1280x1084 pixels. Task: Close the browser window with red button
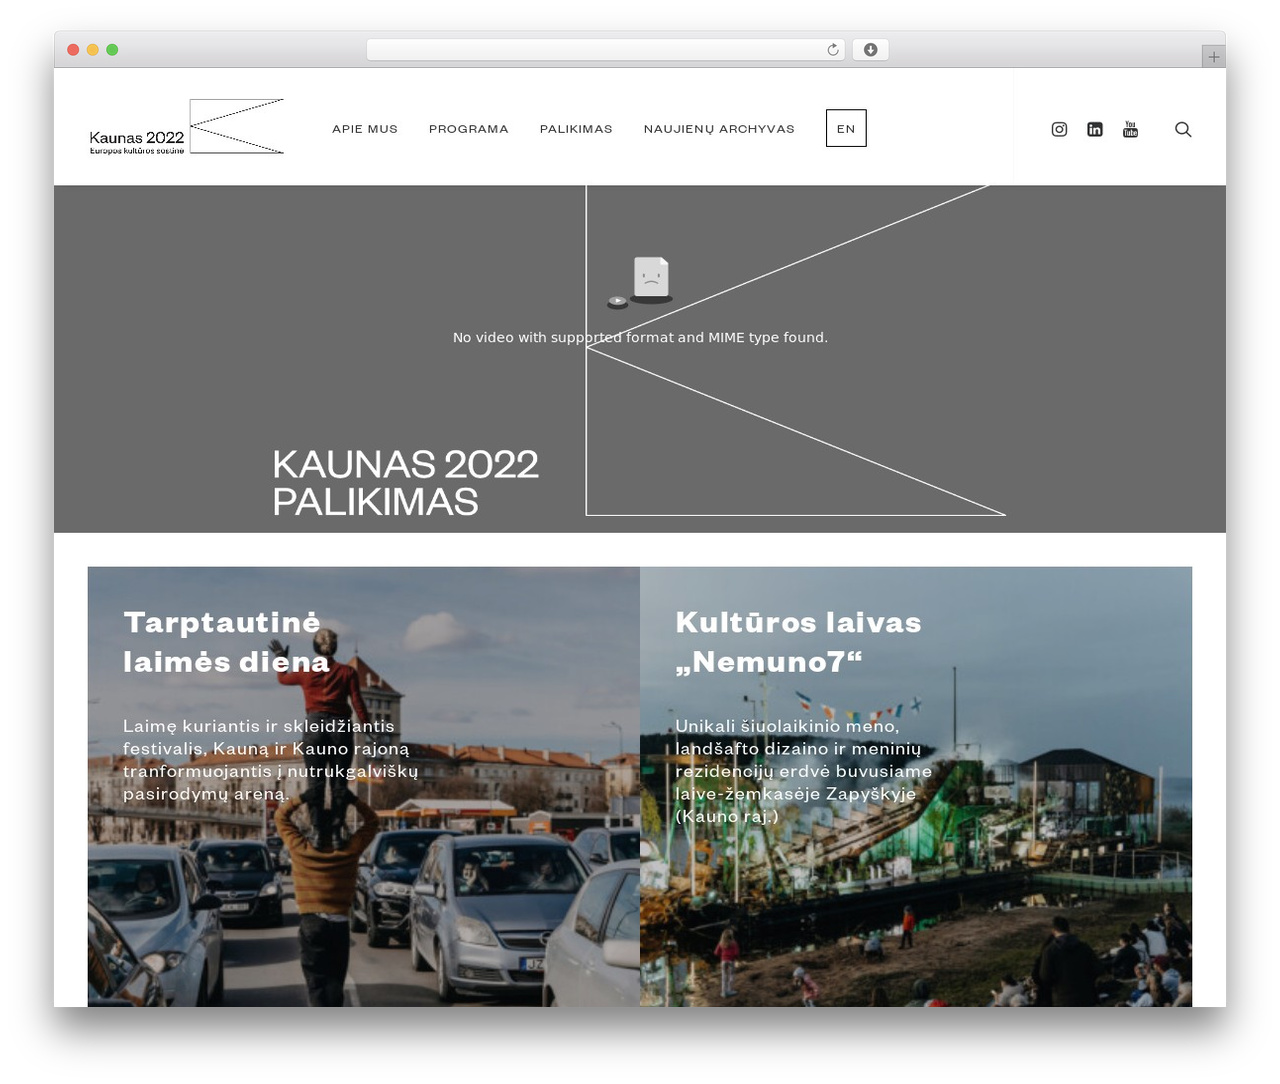pos(73,50)
